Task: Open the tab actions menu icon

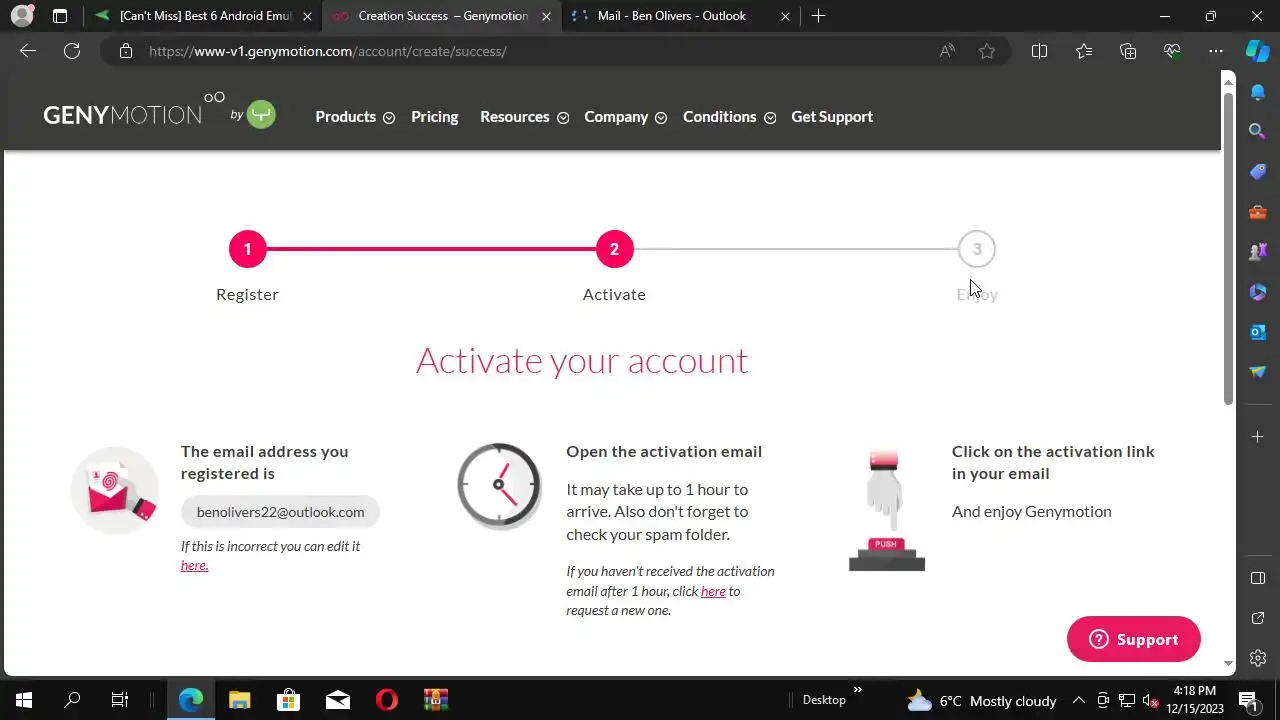Action: pos(60,16)
